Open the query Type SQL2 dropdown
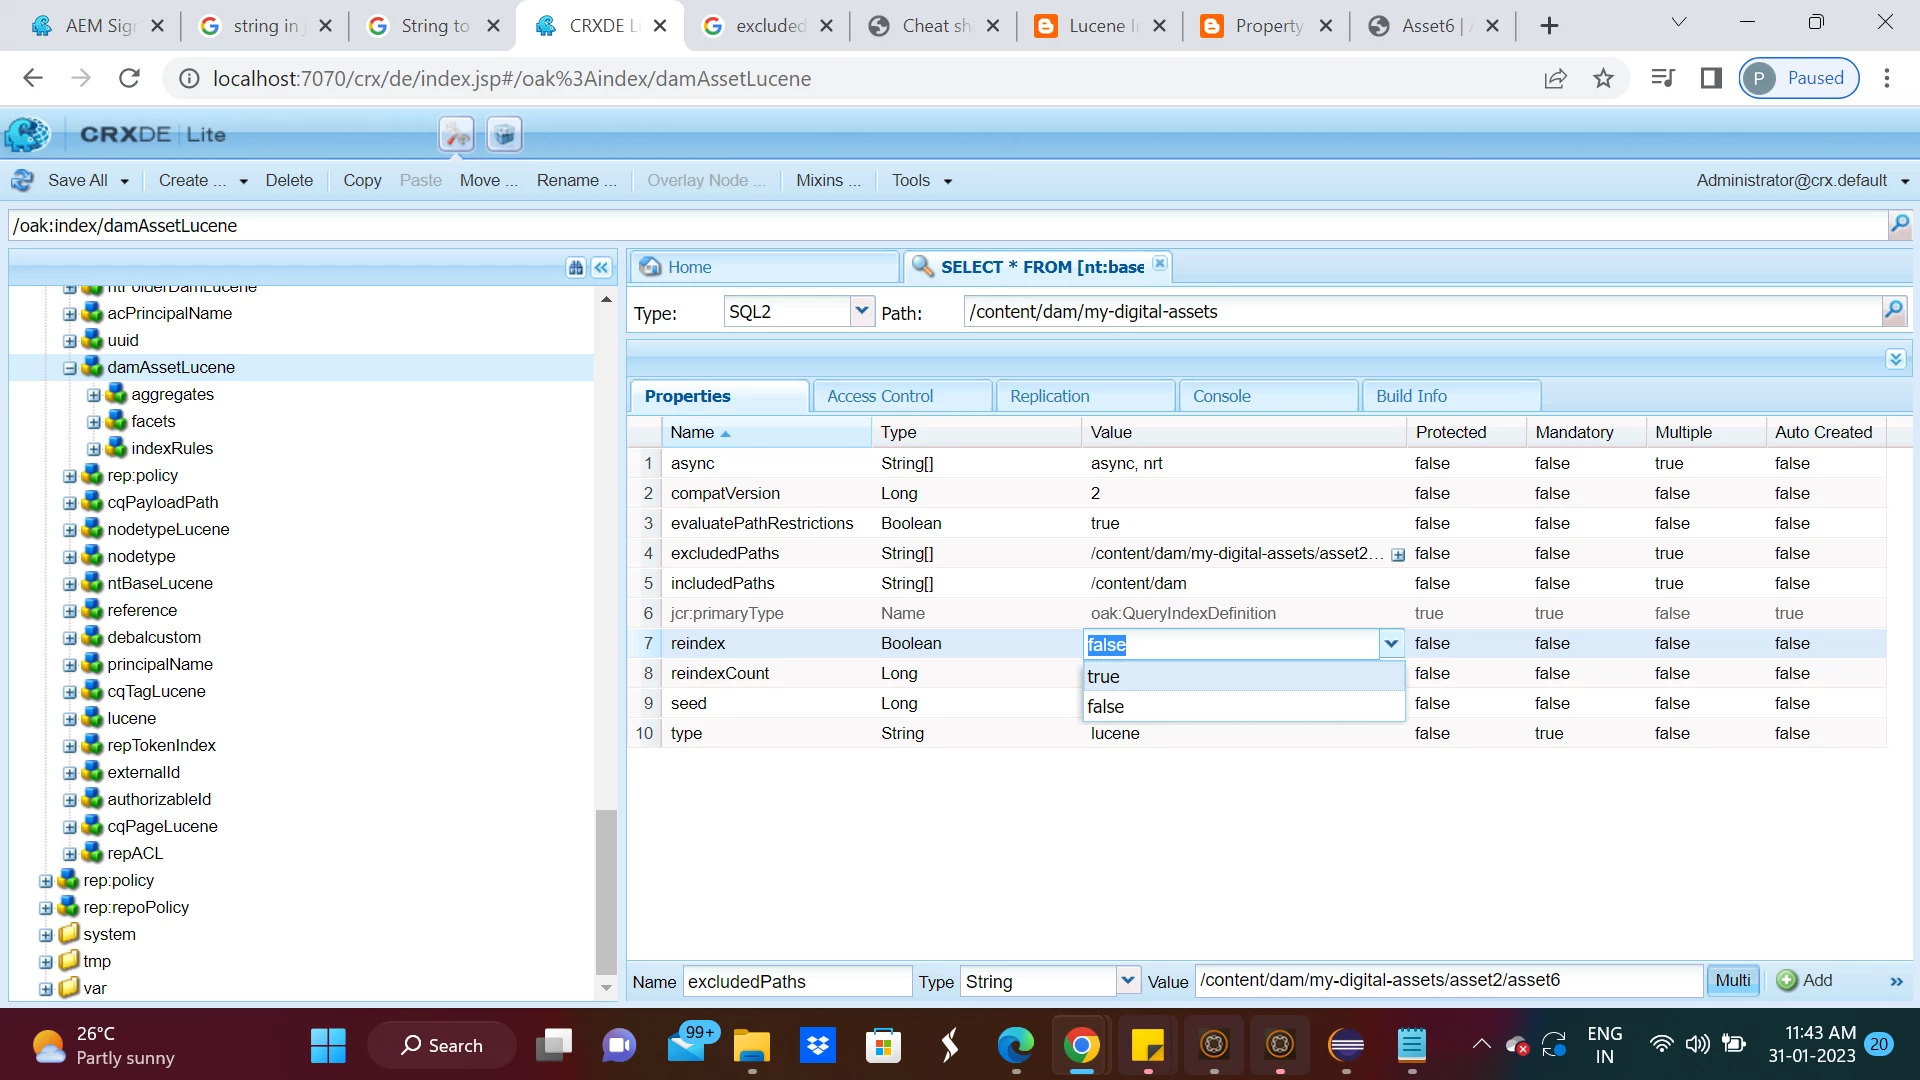 (861, 311)
